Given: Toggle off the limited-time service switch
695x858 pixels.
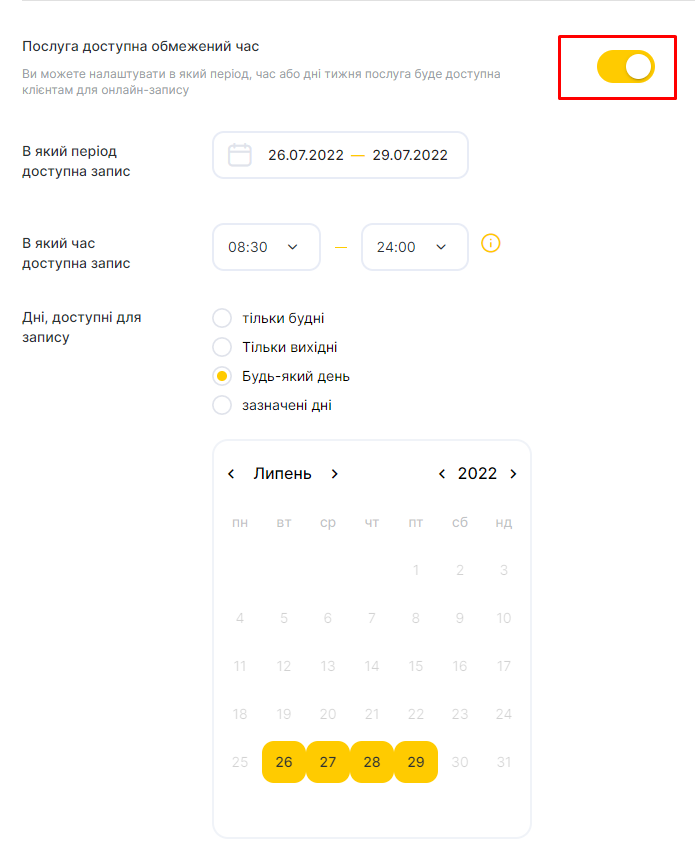Looking at the screenshot, I should (x=626, y=67).
